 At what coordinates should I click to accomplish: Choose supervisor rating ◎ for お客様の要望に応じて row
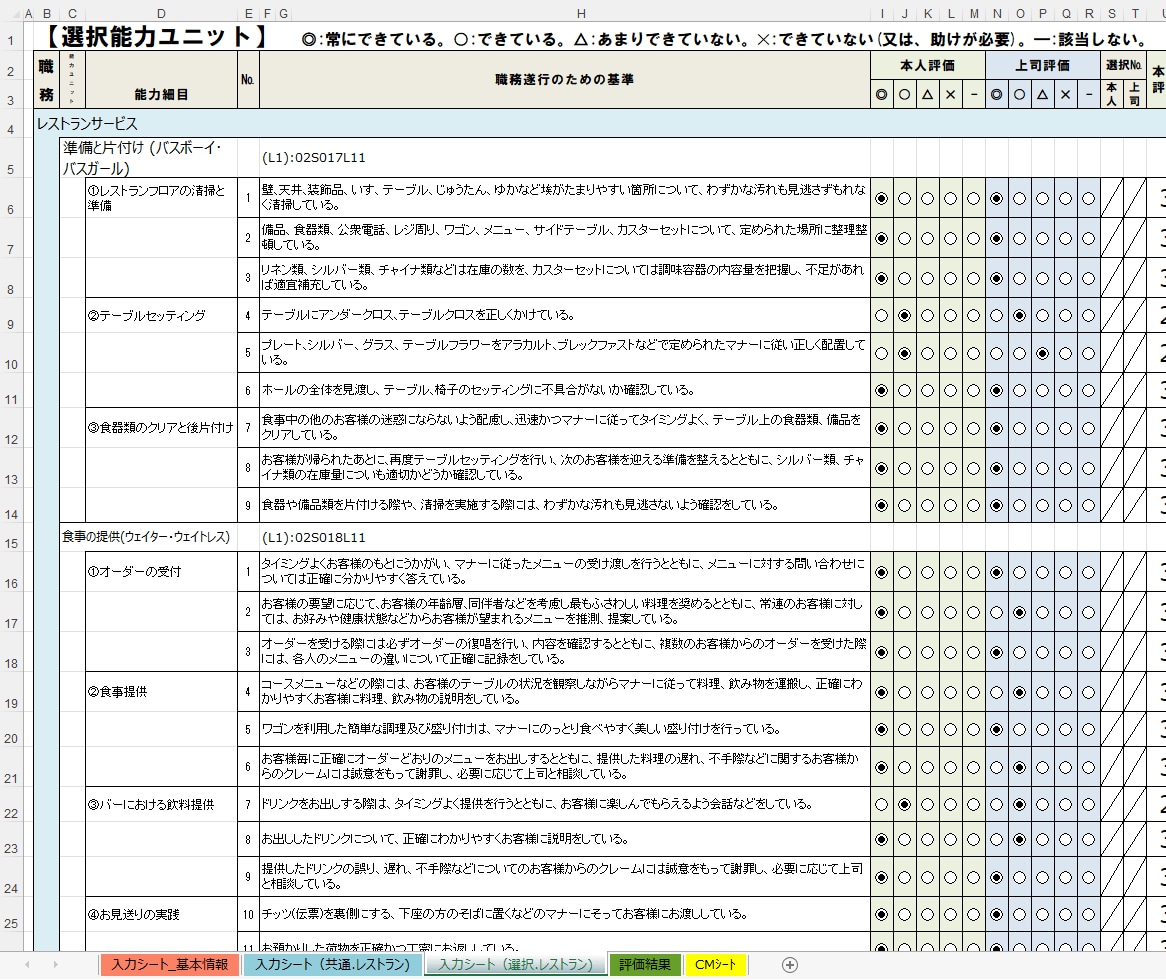coord(996,613)
